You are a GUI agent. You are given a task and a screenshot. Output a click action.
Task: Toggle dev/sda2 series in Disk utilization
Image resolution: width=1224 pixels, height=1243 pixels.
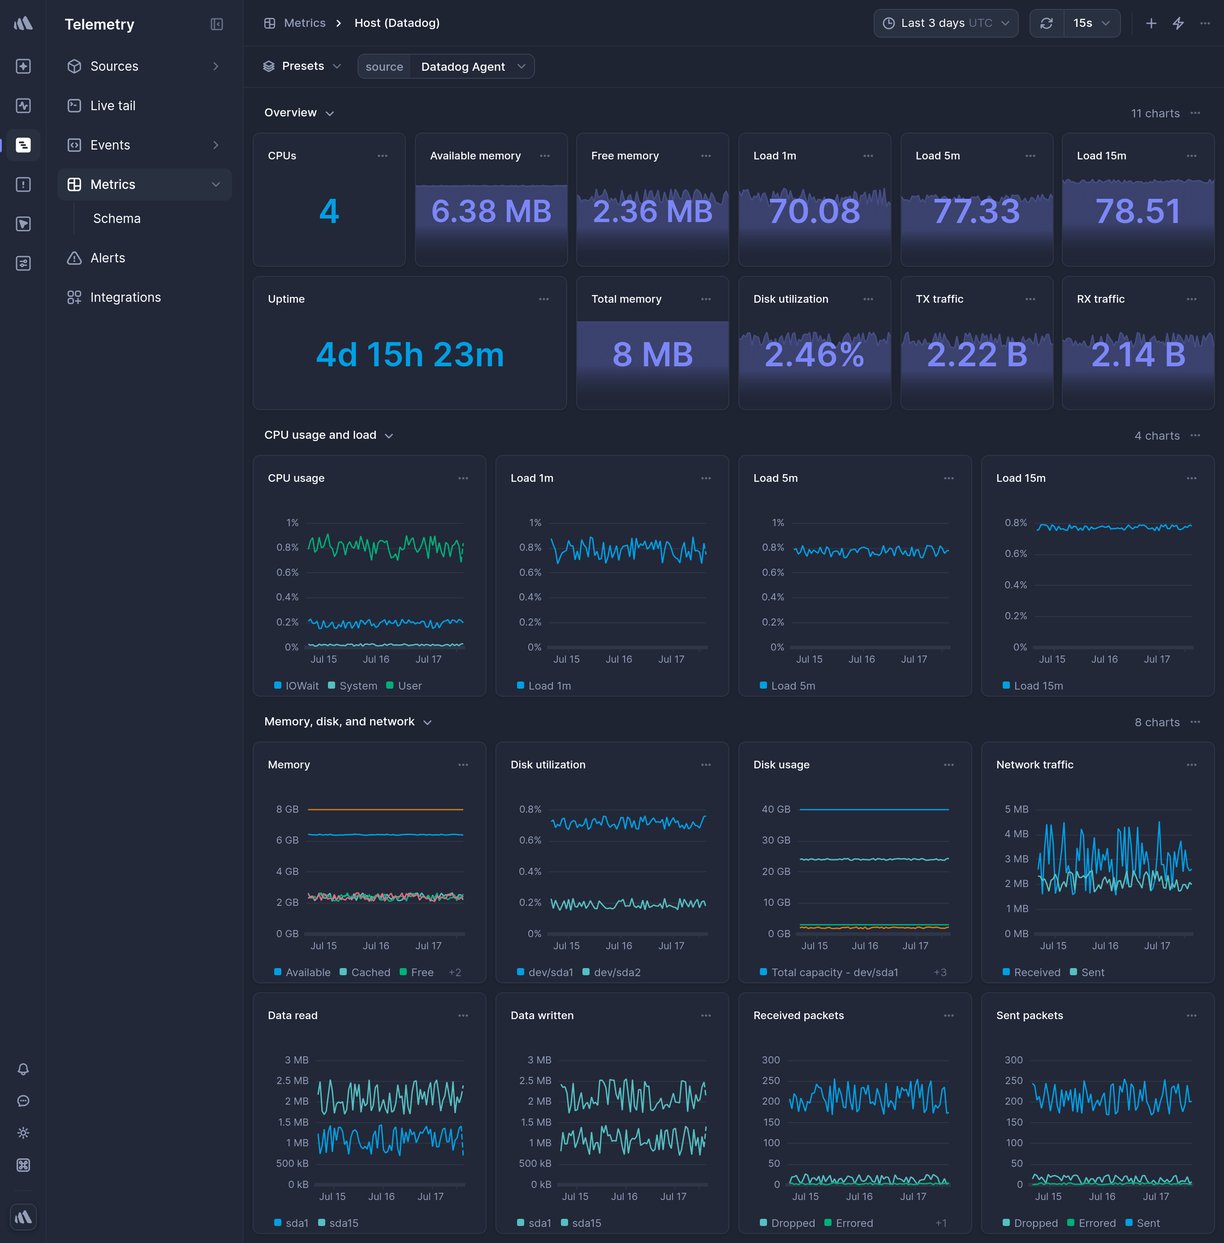[x=612, y=973]
